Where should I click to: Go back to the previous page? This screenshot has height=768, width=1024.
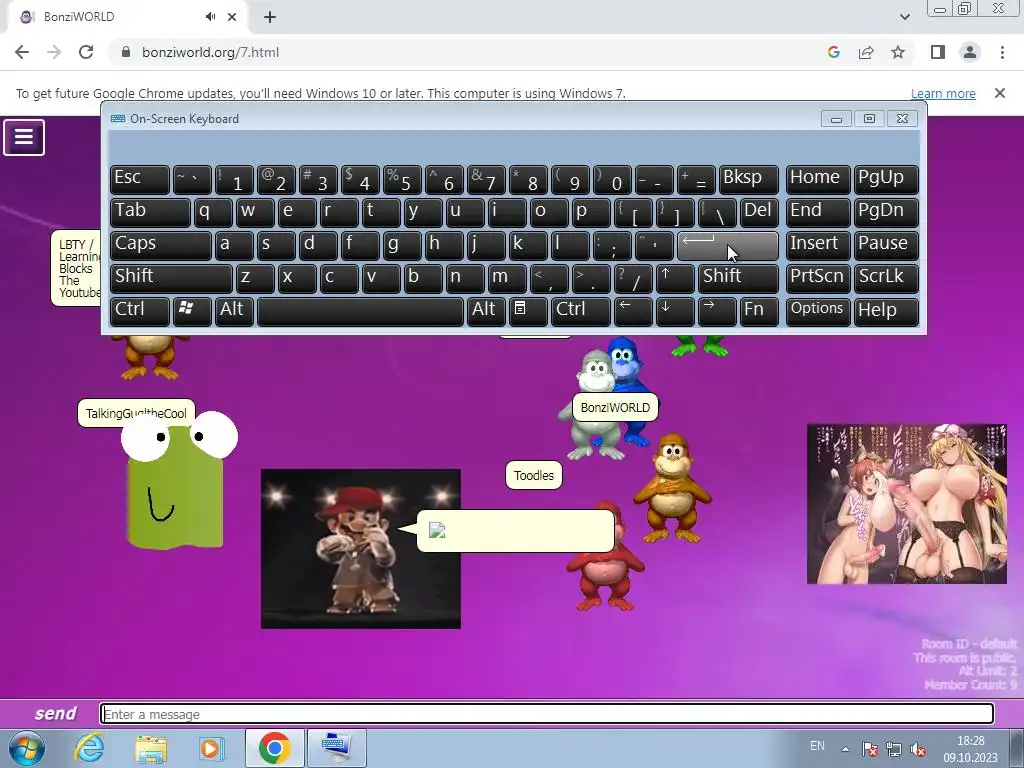[22, 52]
